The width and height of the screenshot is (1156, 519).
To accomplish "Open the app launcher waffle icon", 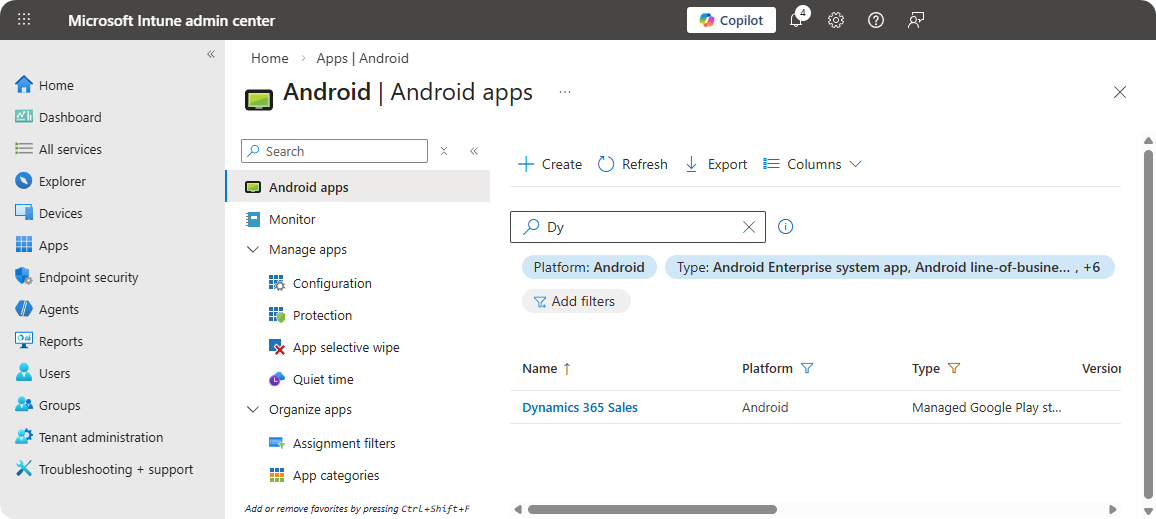I will point(24,20).
